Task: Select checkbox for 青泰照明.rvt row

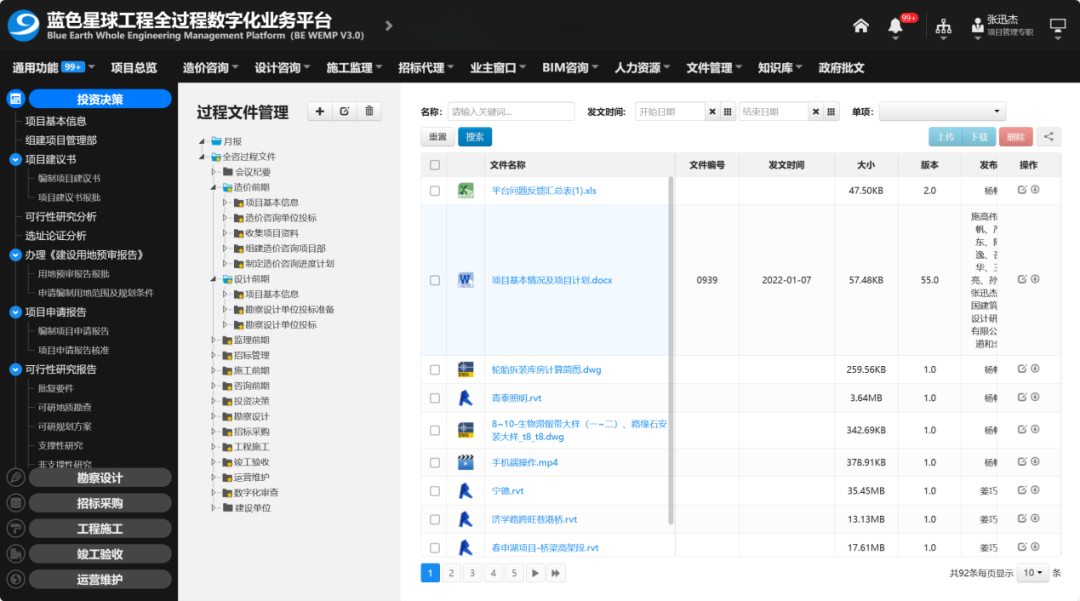Action: (x=434, y=398)
